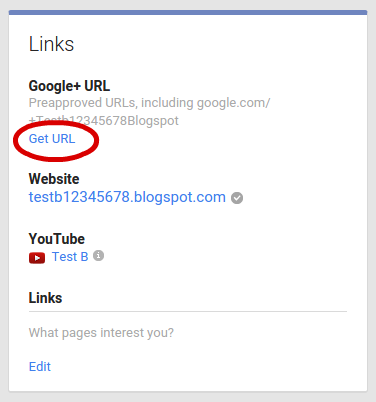Click the bold Links subsection heading
376x402 pixels.
(x=45, y=298)
